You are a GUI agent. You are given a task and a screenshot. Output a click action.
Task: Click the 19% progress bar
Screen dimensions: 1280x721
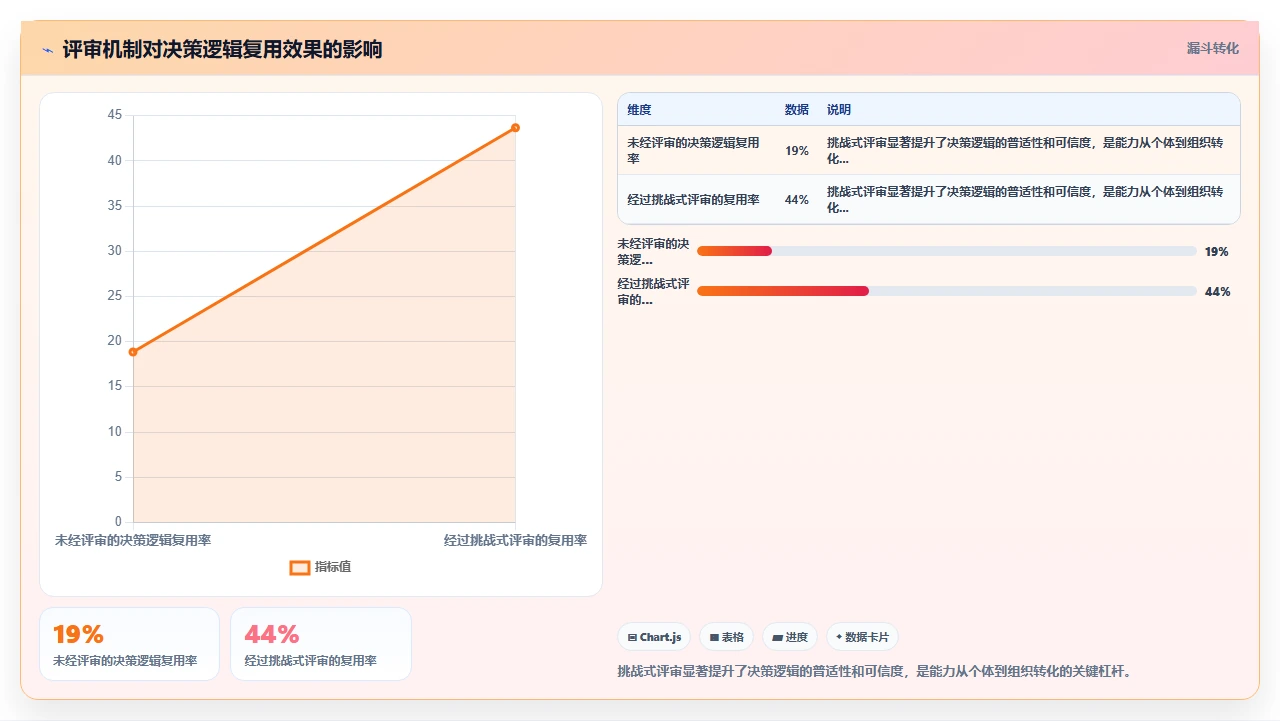tap(946, 251)
